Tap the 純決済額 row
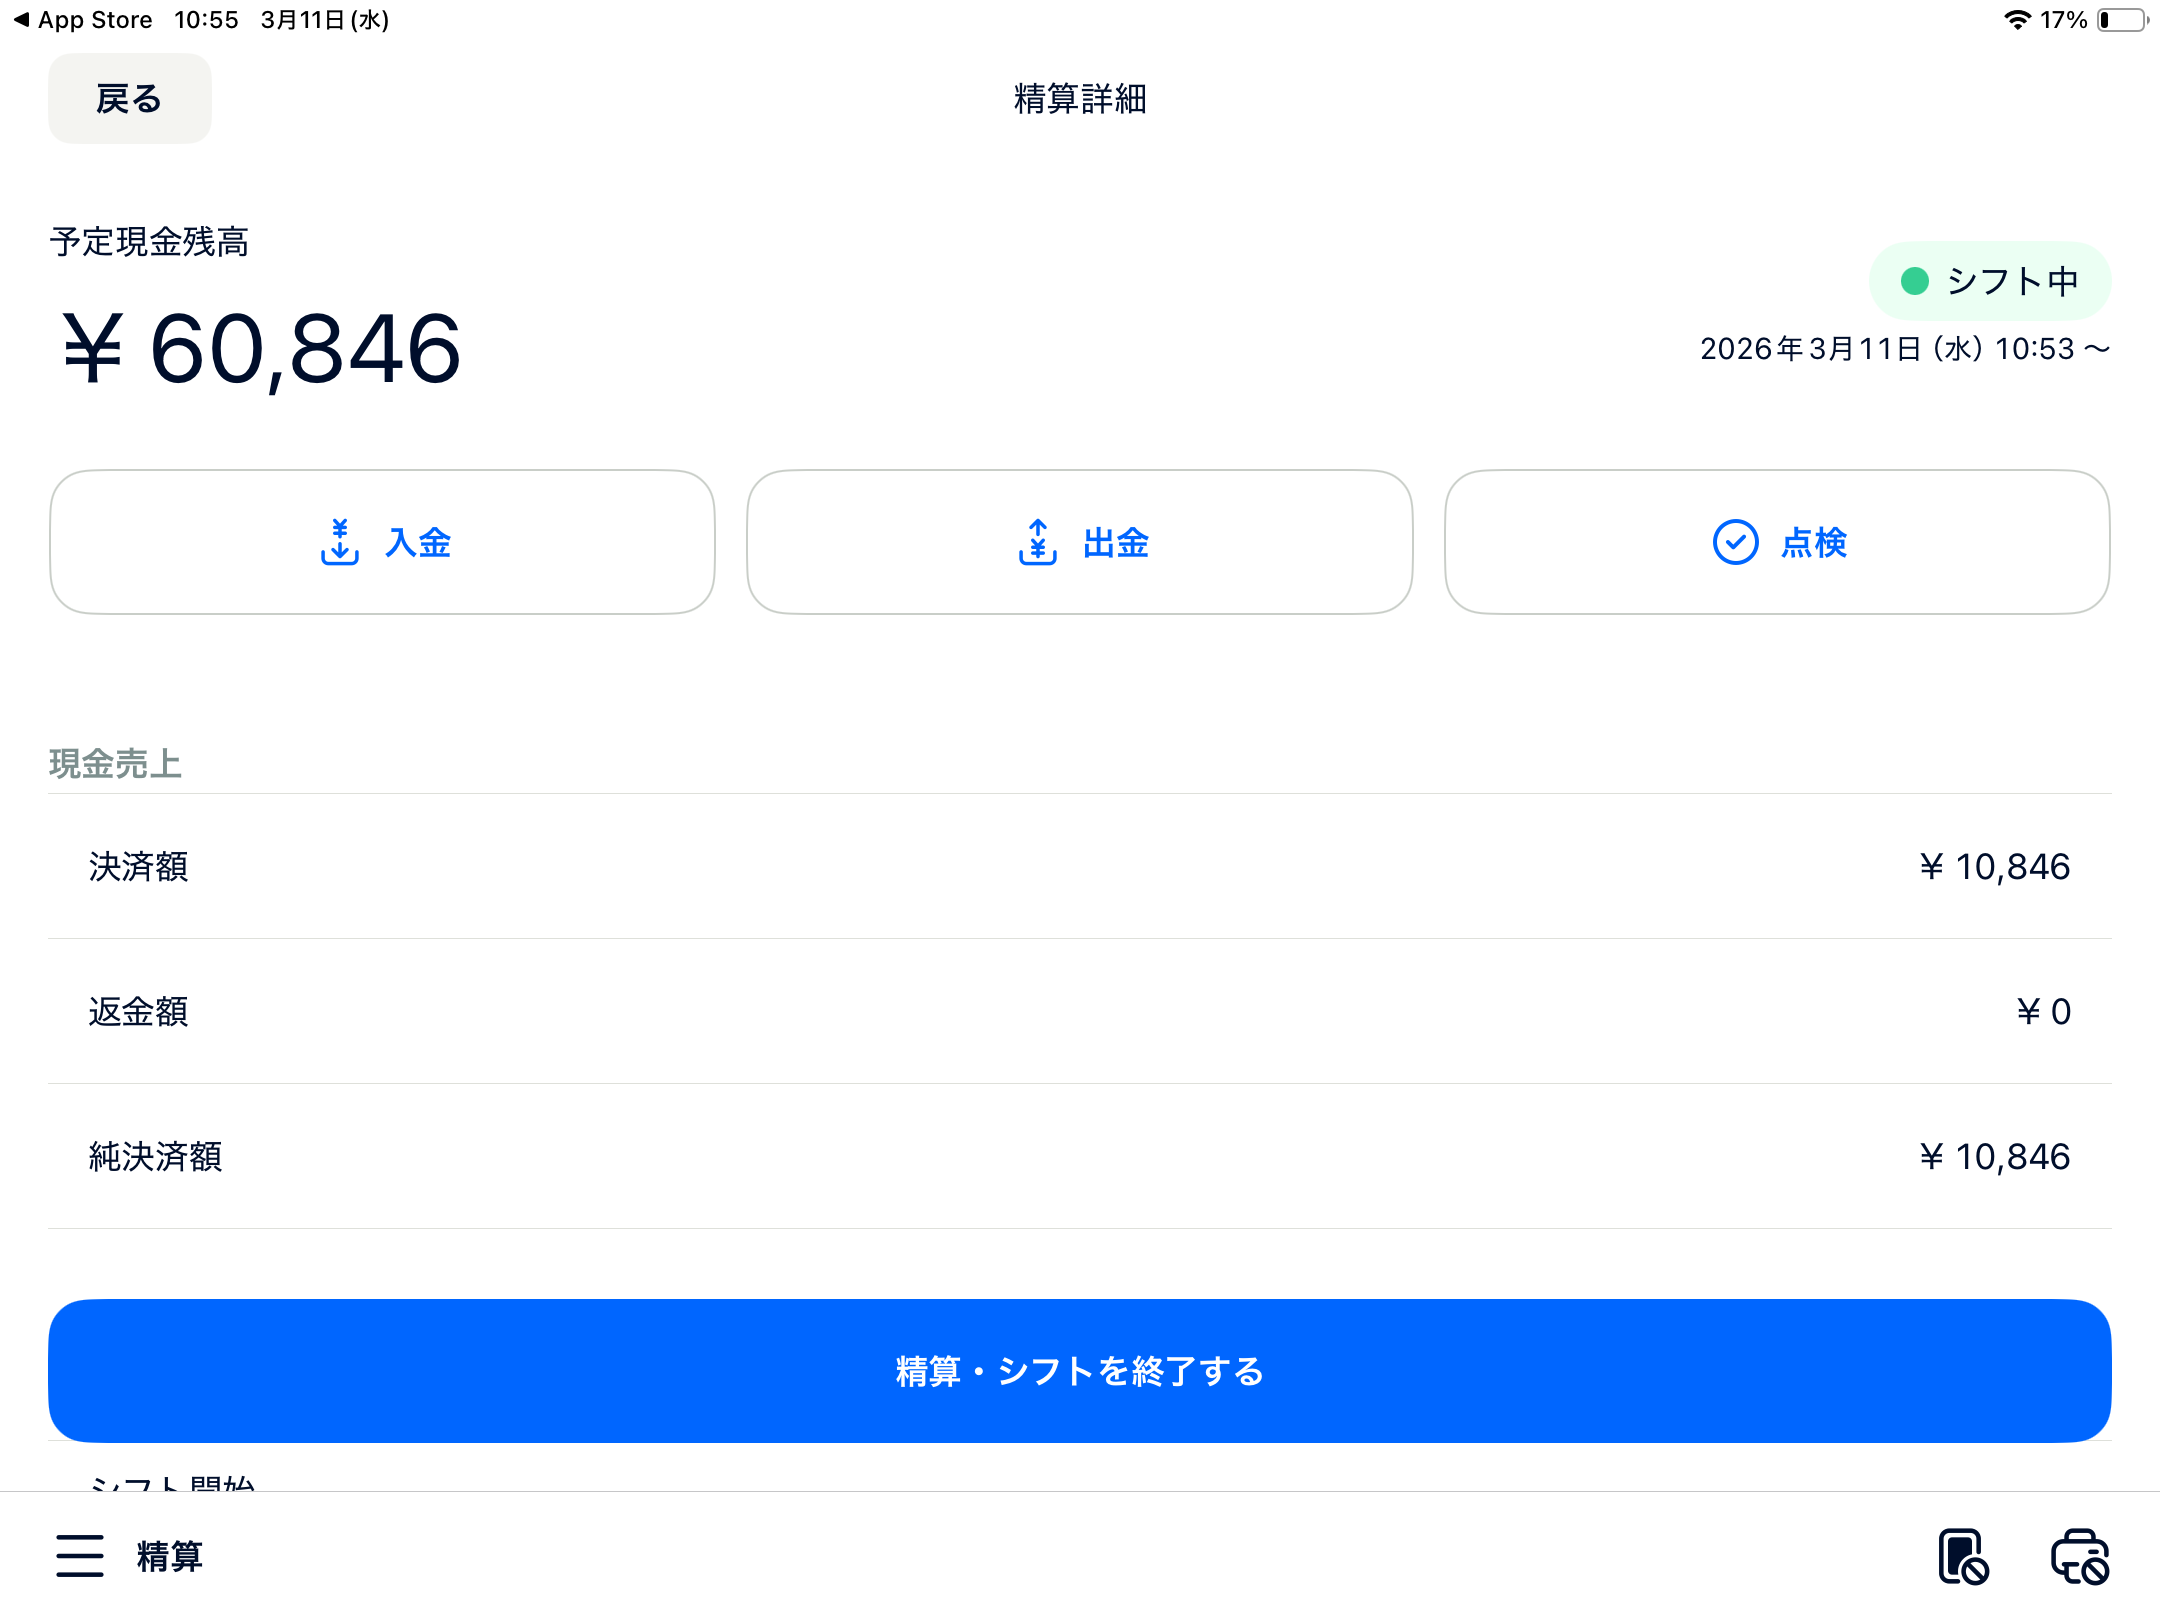The image size is (2160, 1620). (1080, 1156)
